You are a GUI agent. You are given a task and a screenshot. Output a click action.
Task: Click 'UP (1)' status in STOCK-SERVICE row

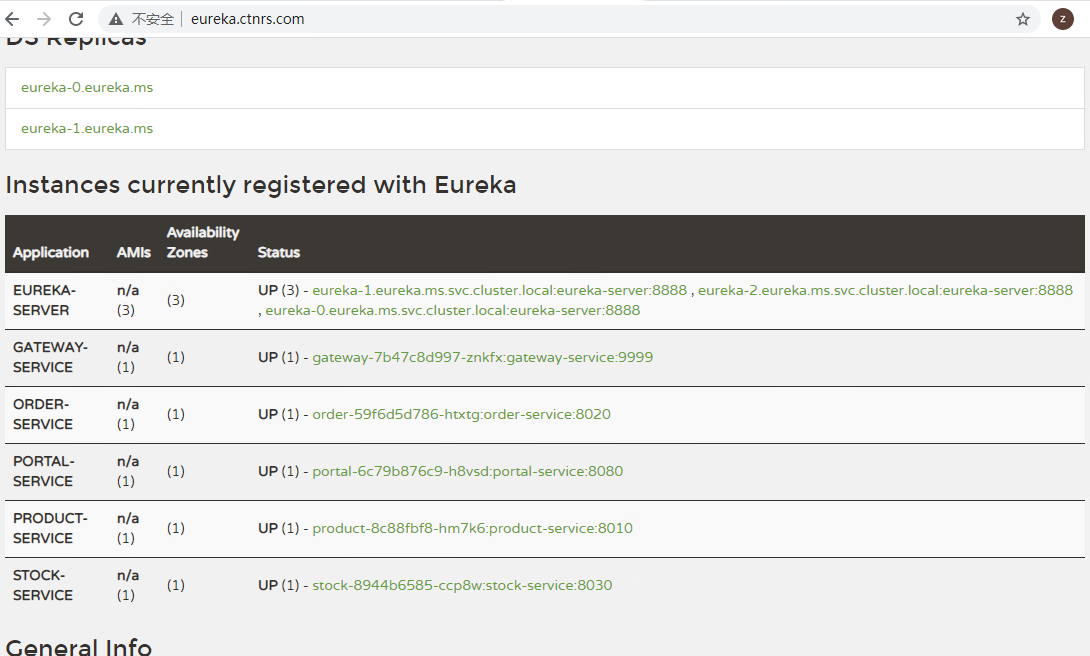pos(279,585)
